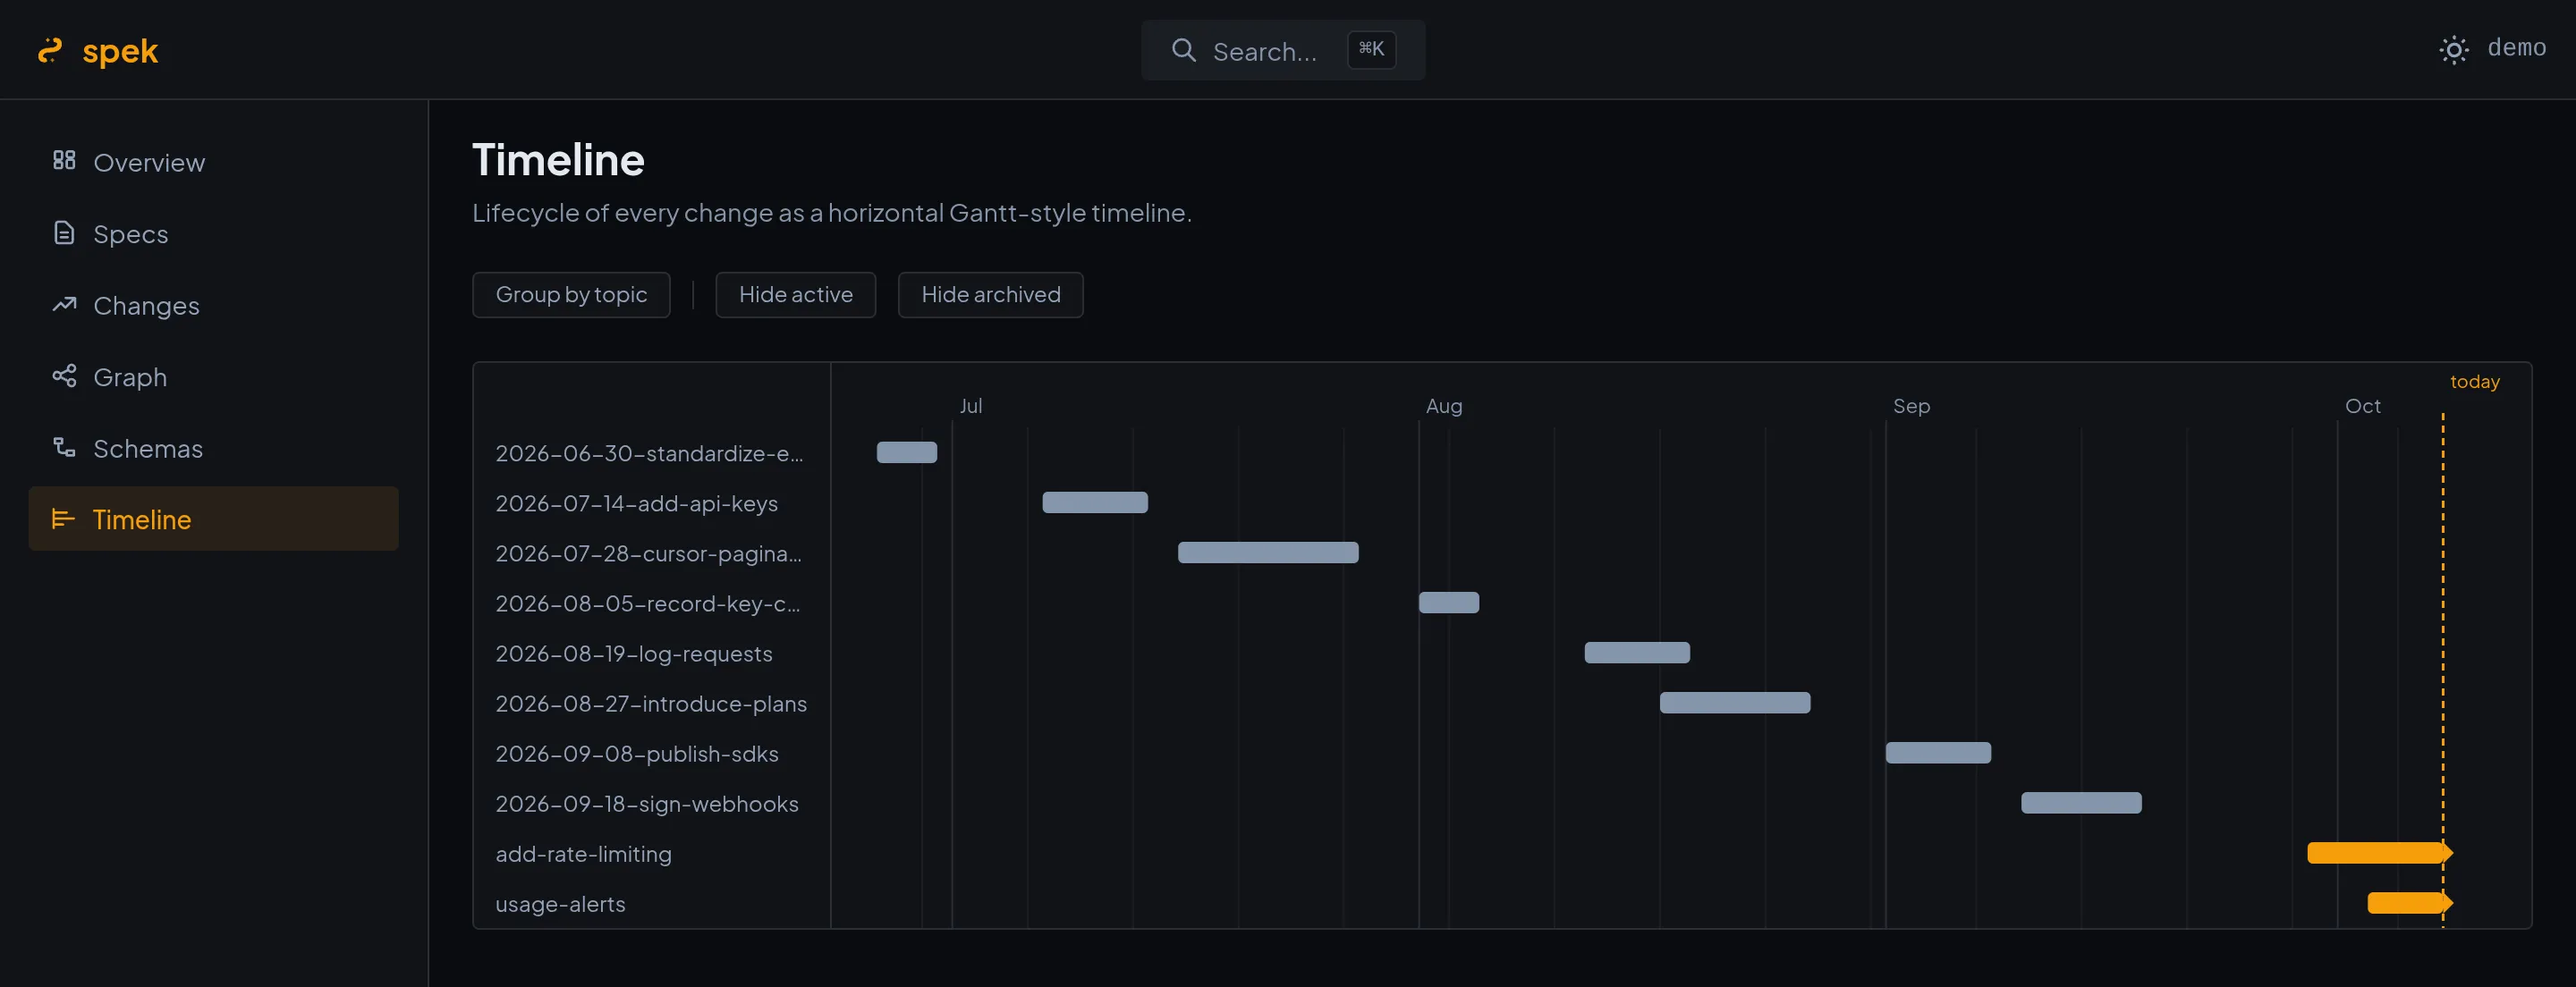Image resolution: width=2576 pixels, height=987 pixels.
Task: Select the orange add-rate-limiting bar
Action: pos(2379,852)
